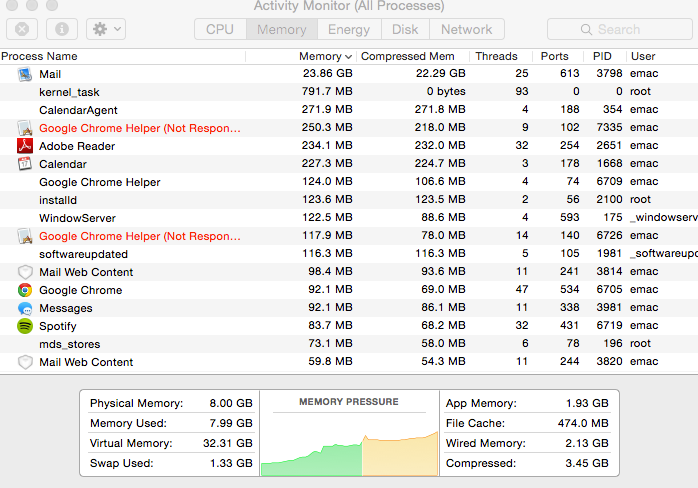
Task: Click the Adobe Reader icon
Action: [25, 146]
